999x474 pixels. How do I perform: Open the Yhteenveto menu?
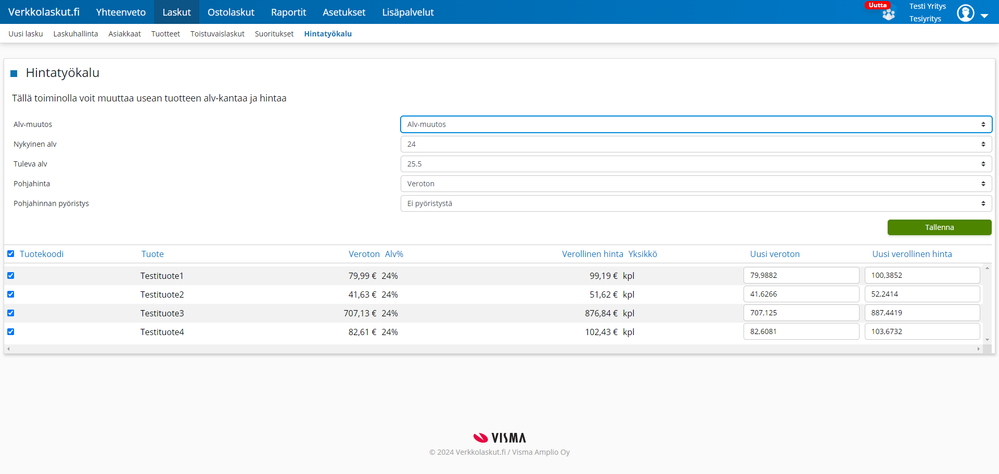click(120, 12)
